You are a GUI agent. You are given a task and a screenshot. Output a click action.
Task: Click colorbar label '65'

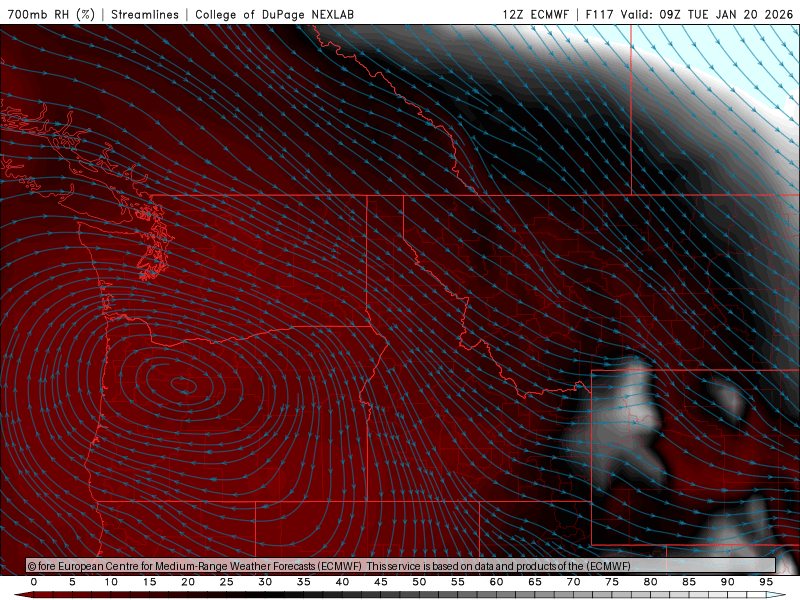click(x=535, y=582)
